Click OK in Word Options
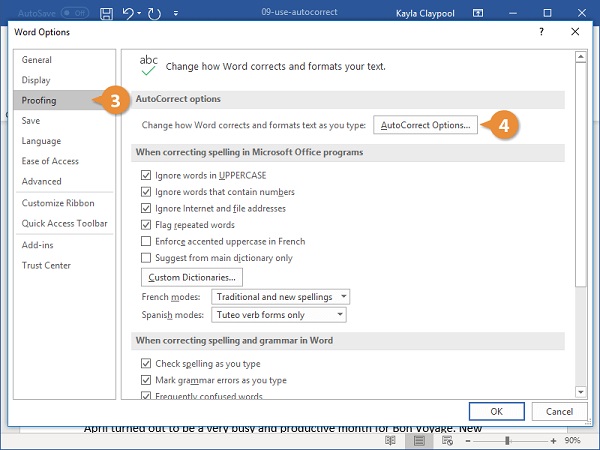 click(x=497, y=411)
